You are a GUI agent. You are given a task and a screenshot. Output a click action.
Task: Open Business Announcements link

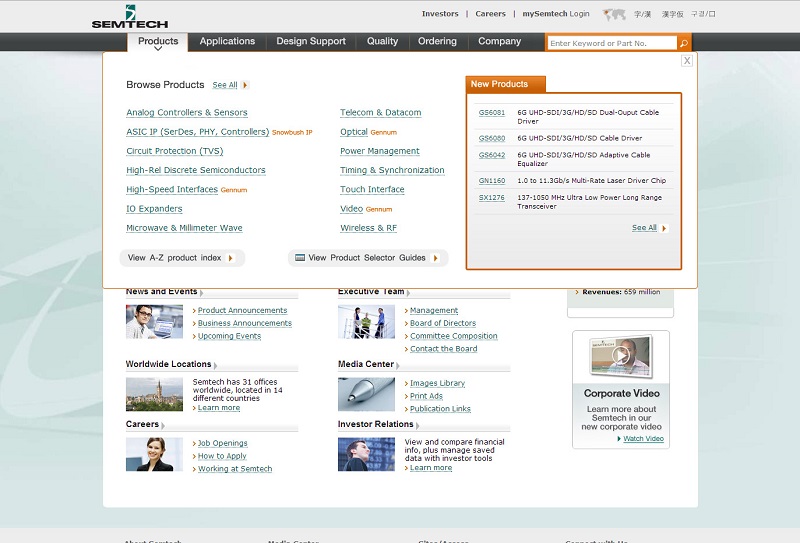245,323
